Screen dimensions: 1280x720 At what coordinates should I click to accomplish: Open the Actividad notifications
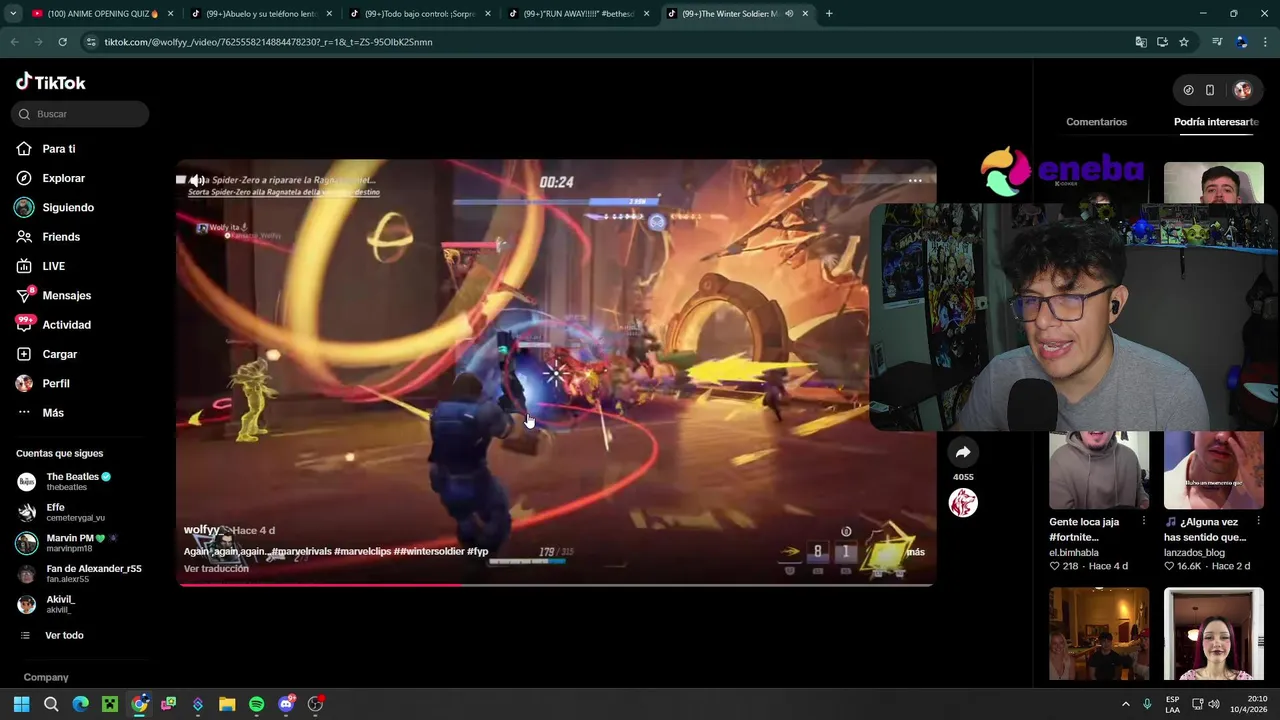point(66,325)
